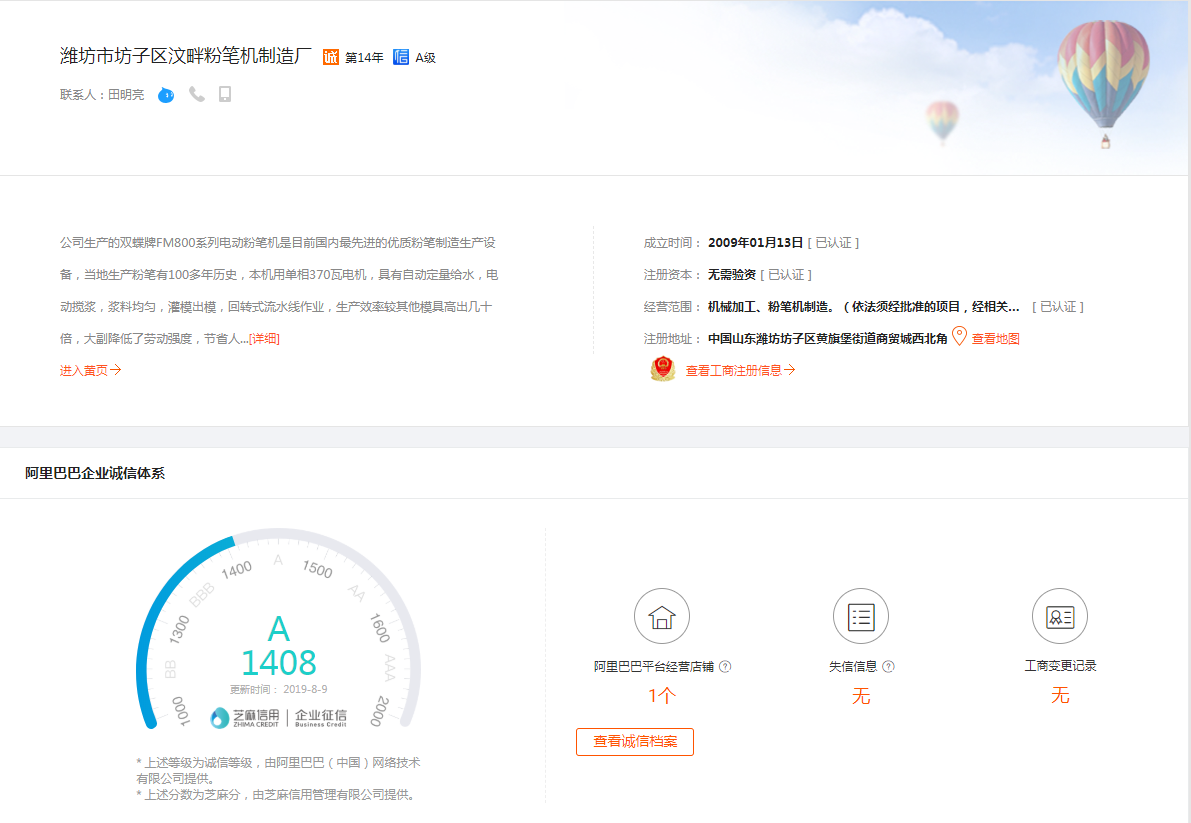Click the red police emblem icon
The height and width of the screenshot is (823, 1191).
(x=662, y=369)
